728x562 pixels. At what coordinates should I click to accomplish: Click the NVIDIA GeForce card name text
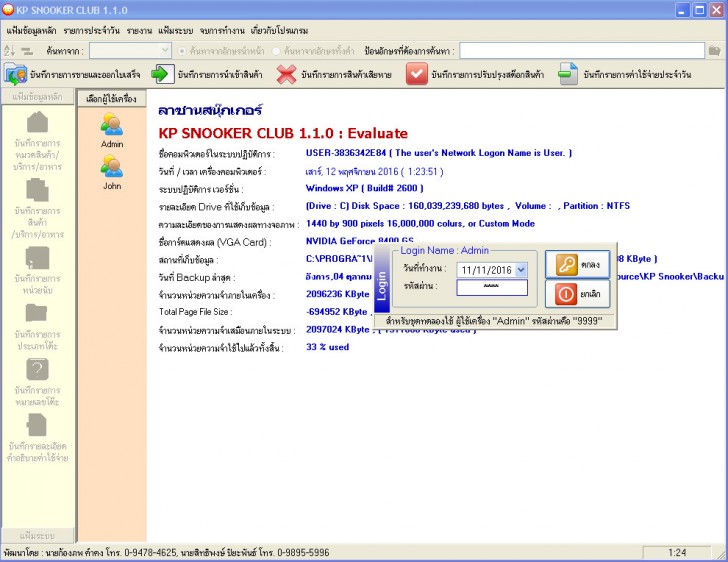click(359, 241)
